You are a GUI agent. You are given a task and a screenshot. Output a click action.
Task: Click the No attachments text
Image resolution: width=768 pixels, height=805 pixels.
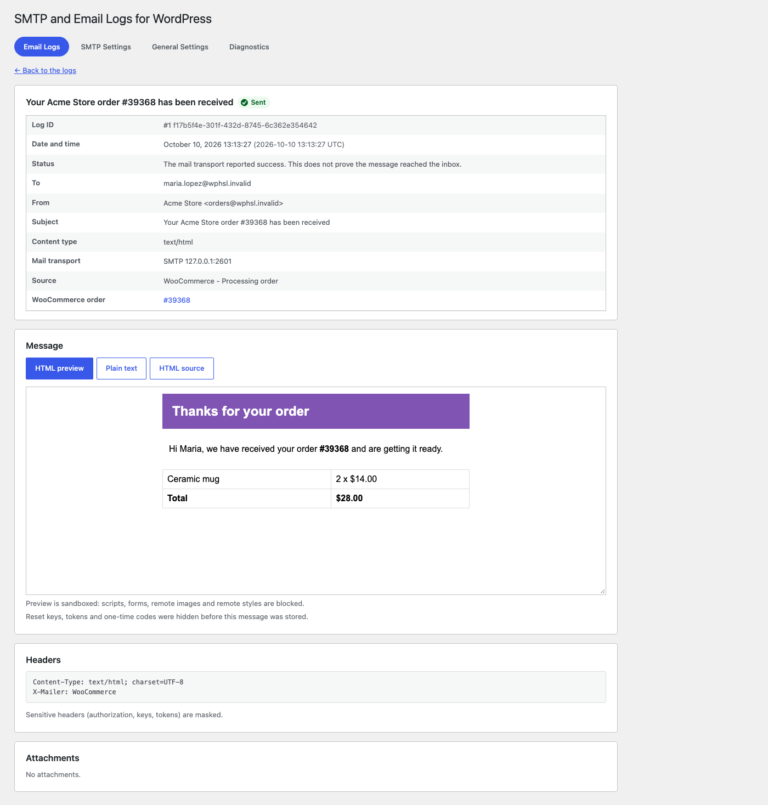click(53, 775)
